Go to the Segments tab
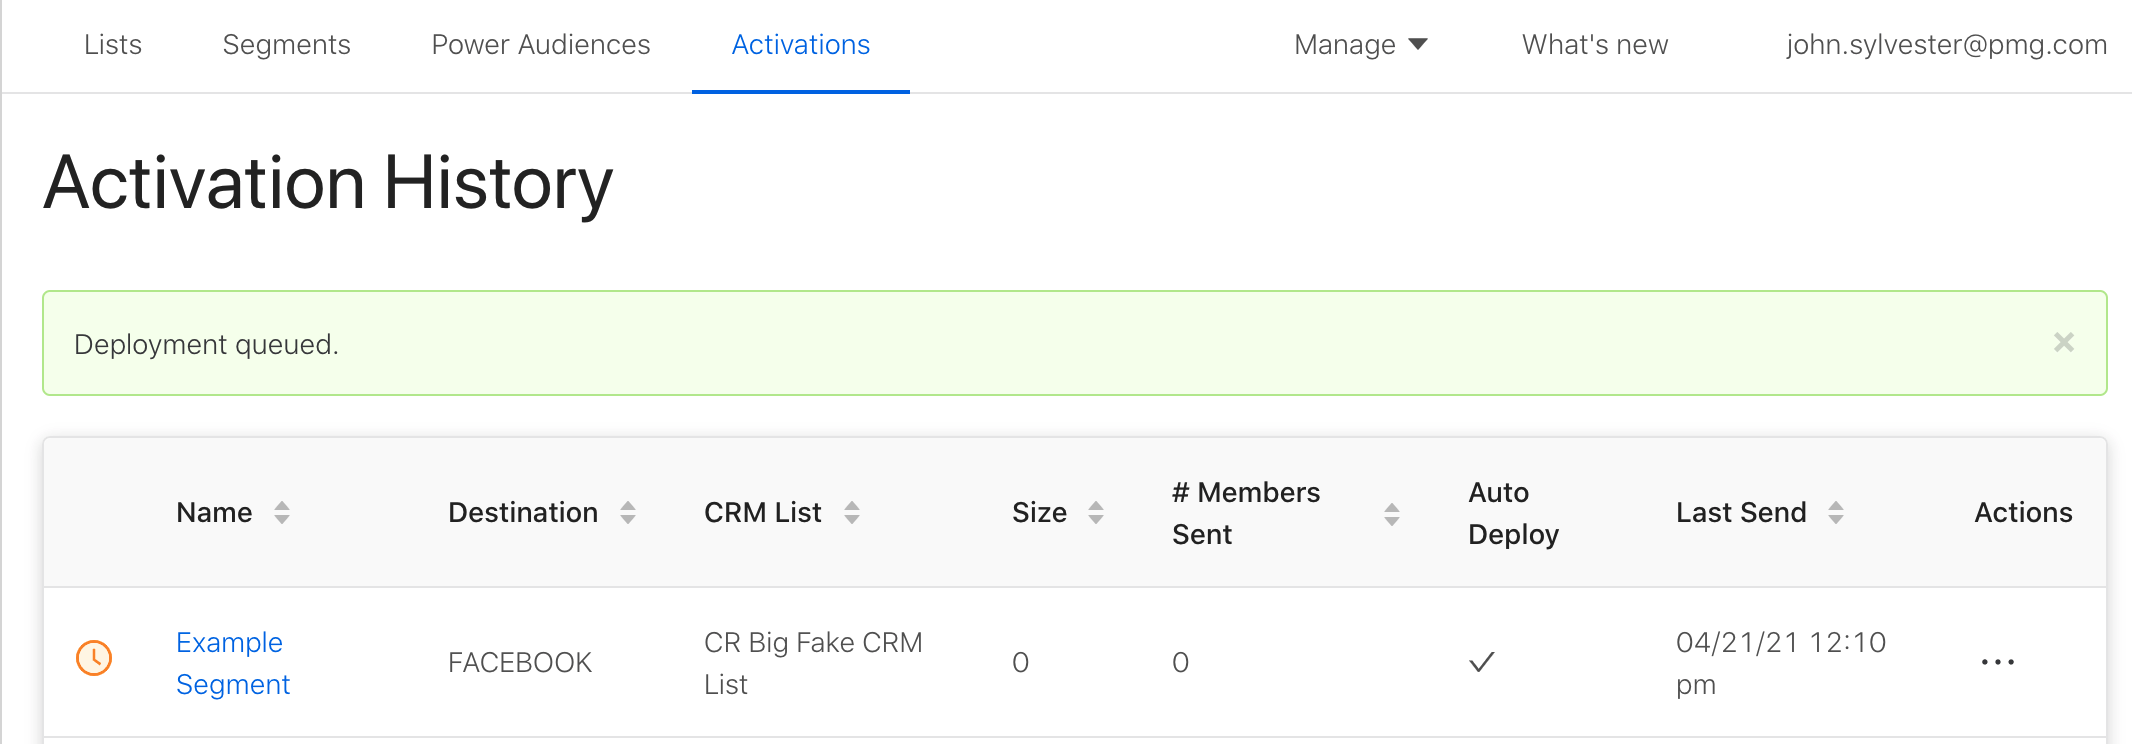Screen dimensions: 2132x744 (286, 45)
